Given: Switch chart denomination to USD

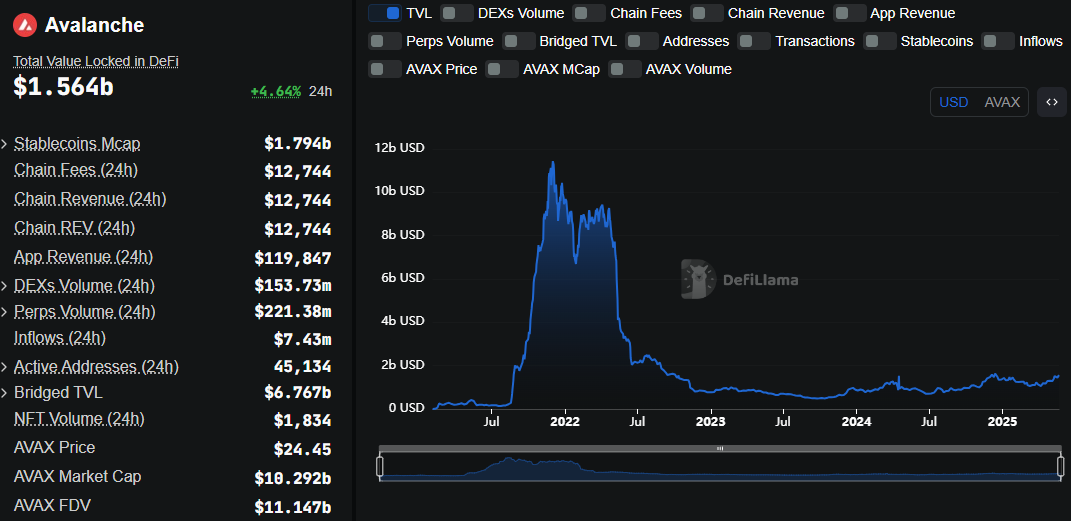Looking at the screenshot, I should coord(953,102).
